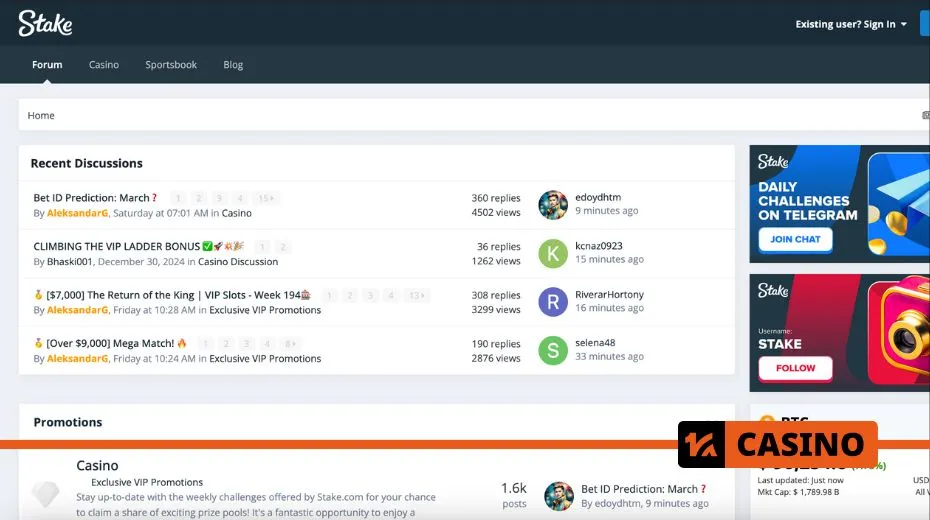The width and height of the screenshot is (930, 520).
Task: Click the 33 minutes ago timestamp
Action: coord(609,356)
